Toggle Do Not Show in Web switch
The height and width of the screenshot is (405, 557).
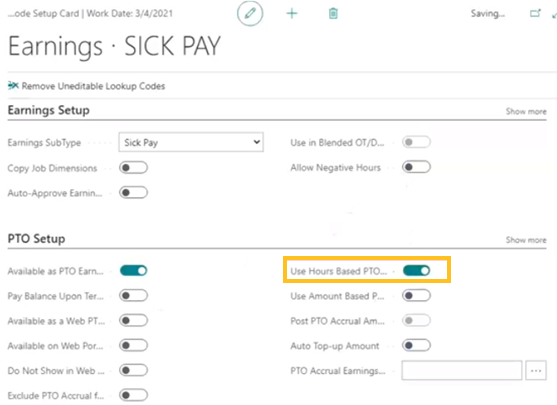coord(133,370)
